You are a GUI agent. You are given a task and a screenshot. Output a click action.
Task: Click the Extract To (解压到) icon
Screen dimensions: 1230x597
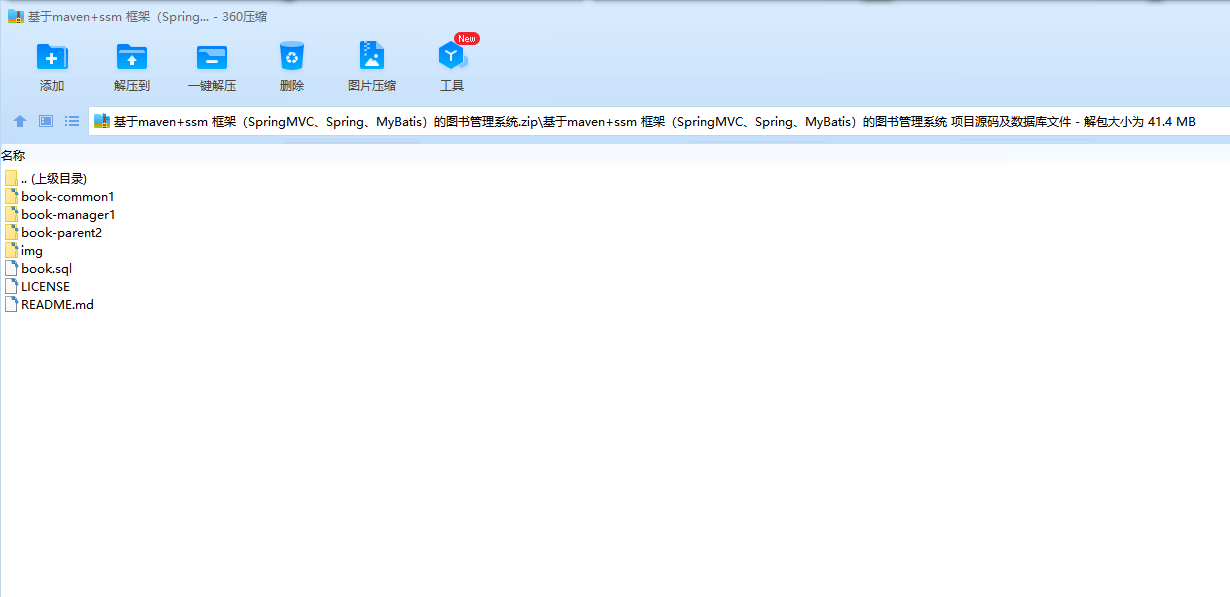point(132,56)
